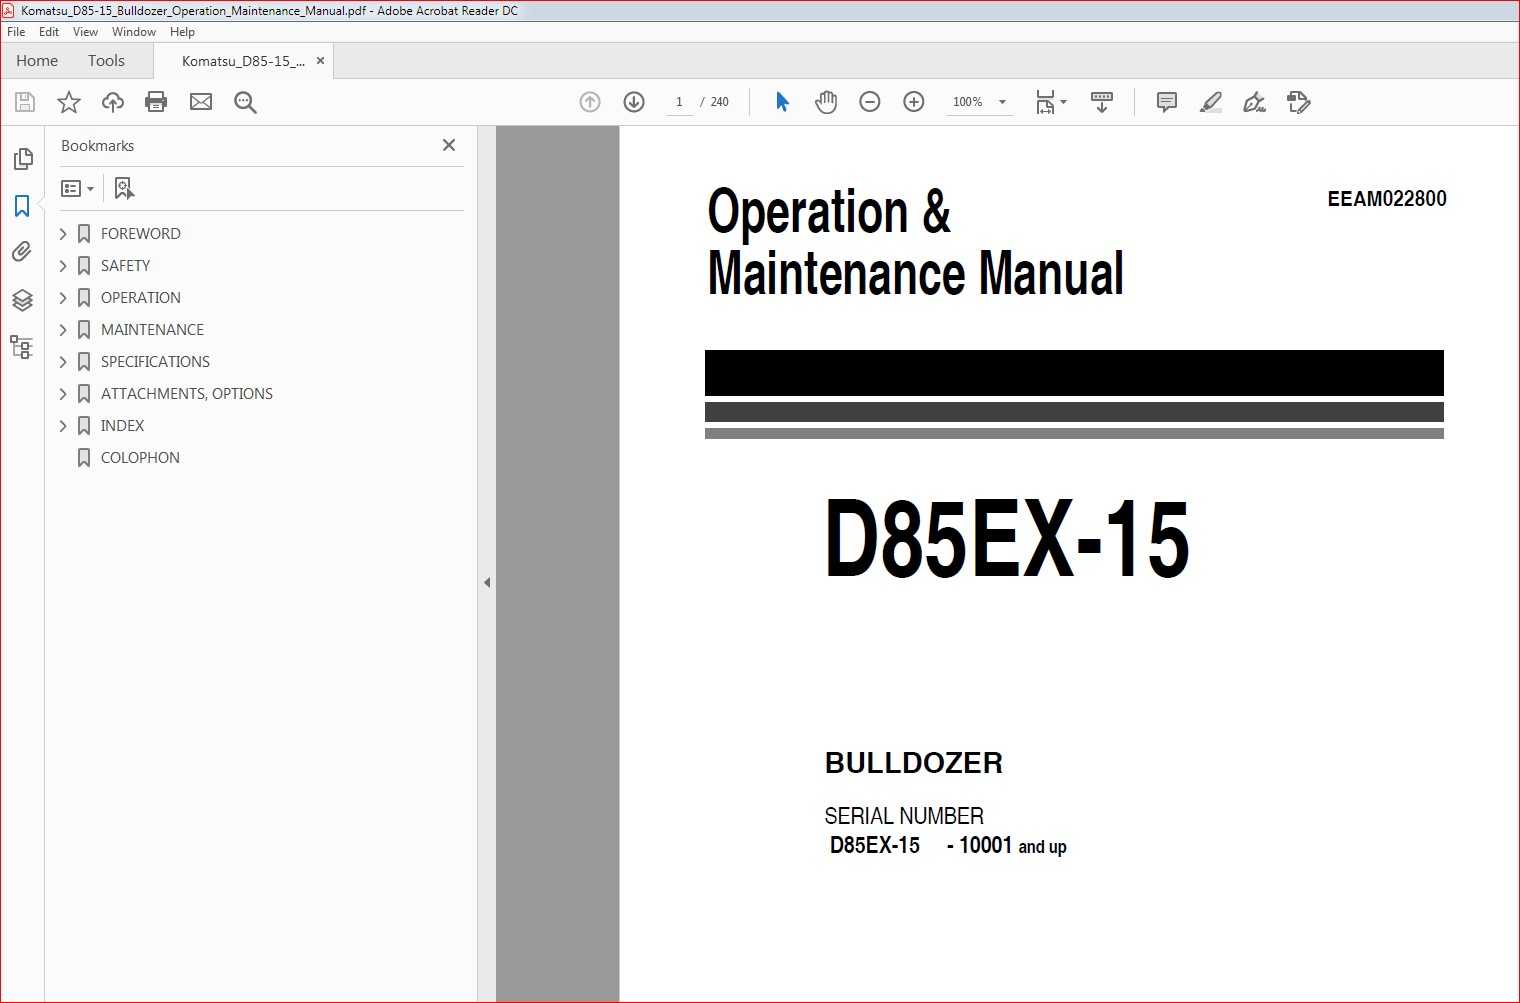Screen dimensions: 1520x1003
Task: Open the Help menu
Action: point(182,32)
